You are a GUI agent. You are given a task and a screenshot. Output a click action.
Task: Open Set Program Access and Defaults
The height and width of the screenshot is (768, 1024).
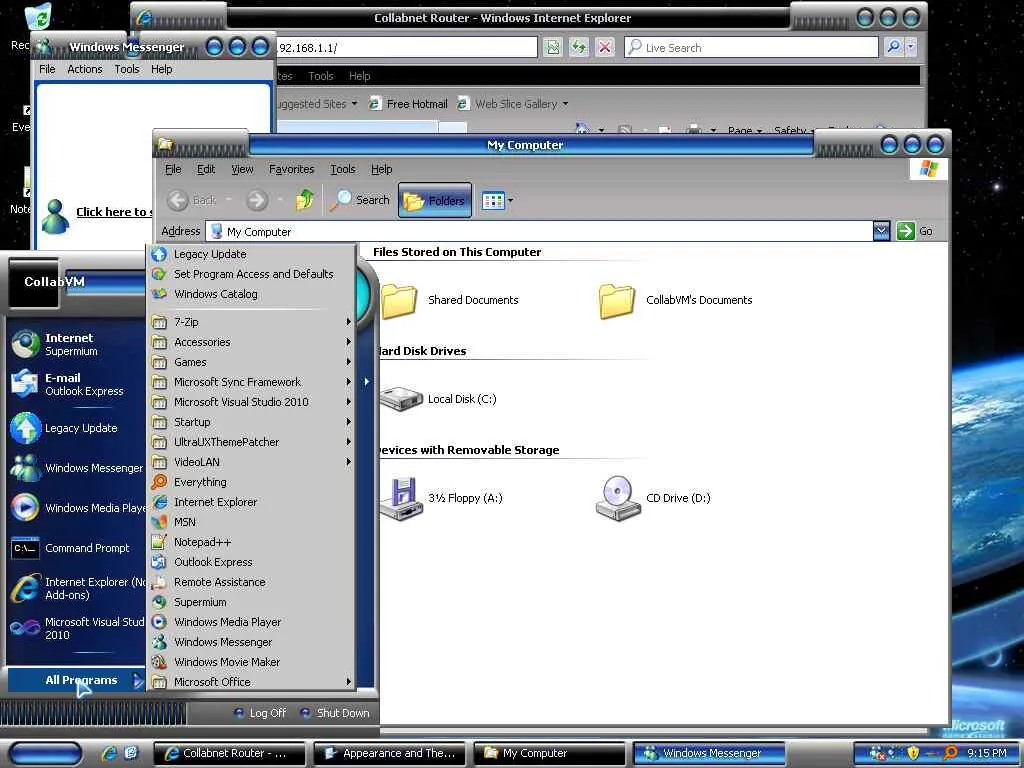252,274
